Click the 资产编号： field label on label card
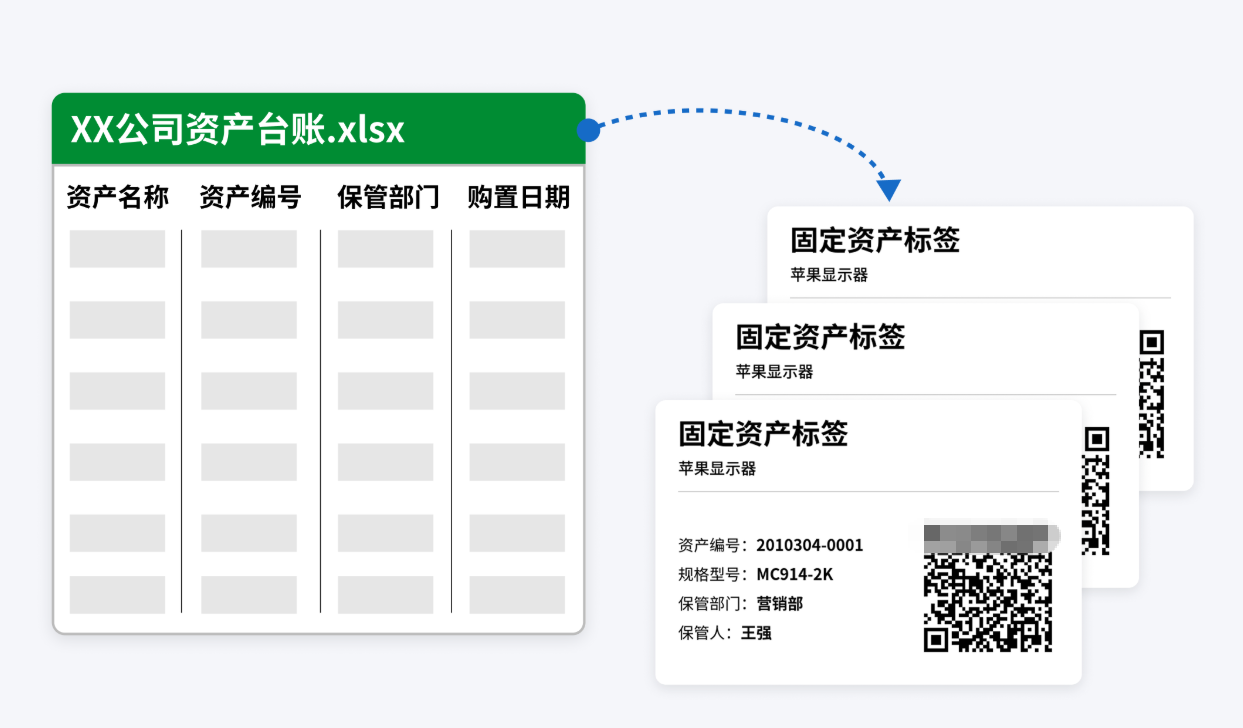The height and width of the screenshot is (728, 1243). (713, 545)
